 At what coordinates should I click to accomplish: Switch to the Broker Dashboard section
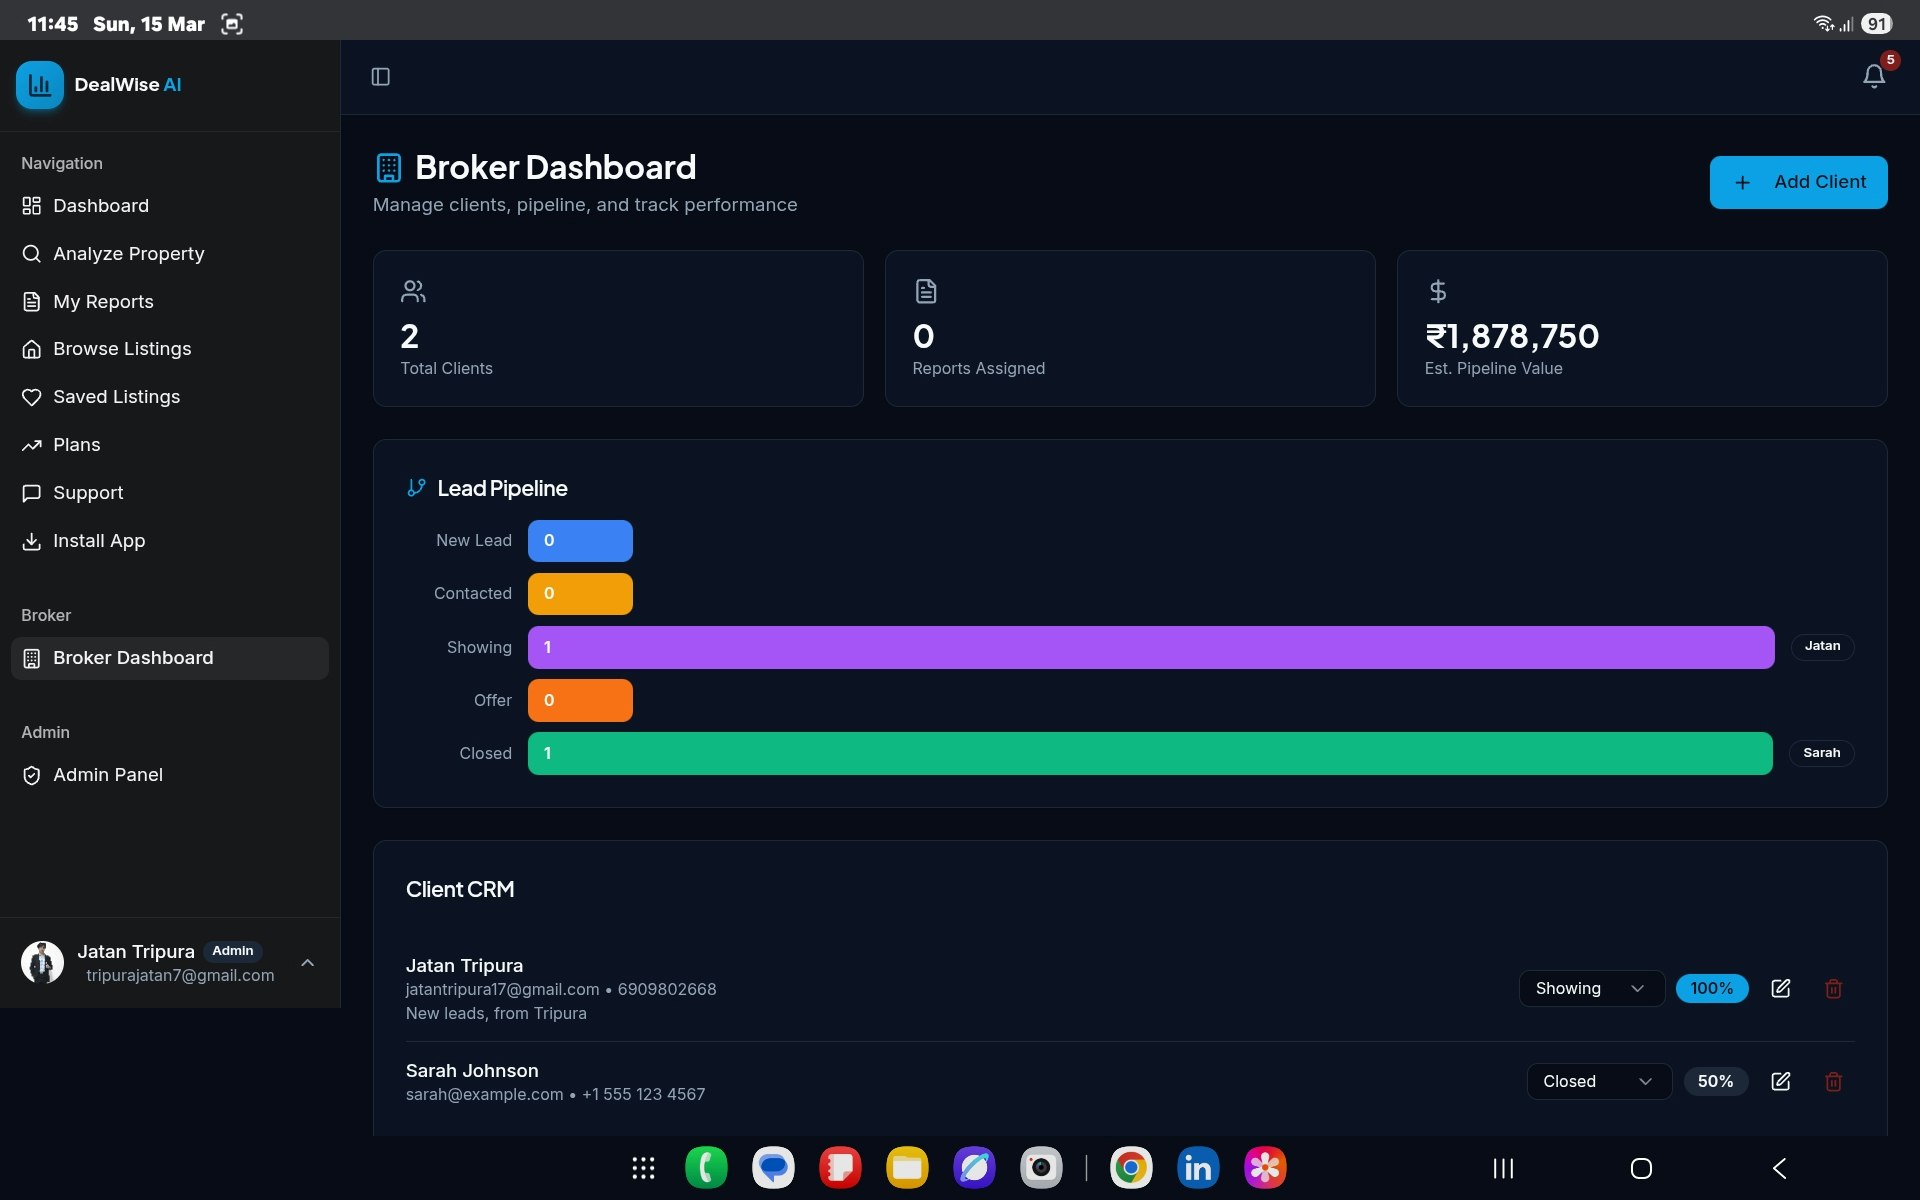133,658
